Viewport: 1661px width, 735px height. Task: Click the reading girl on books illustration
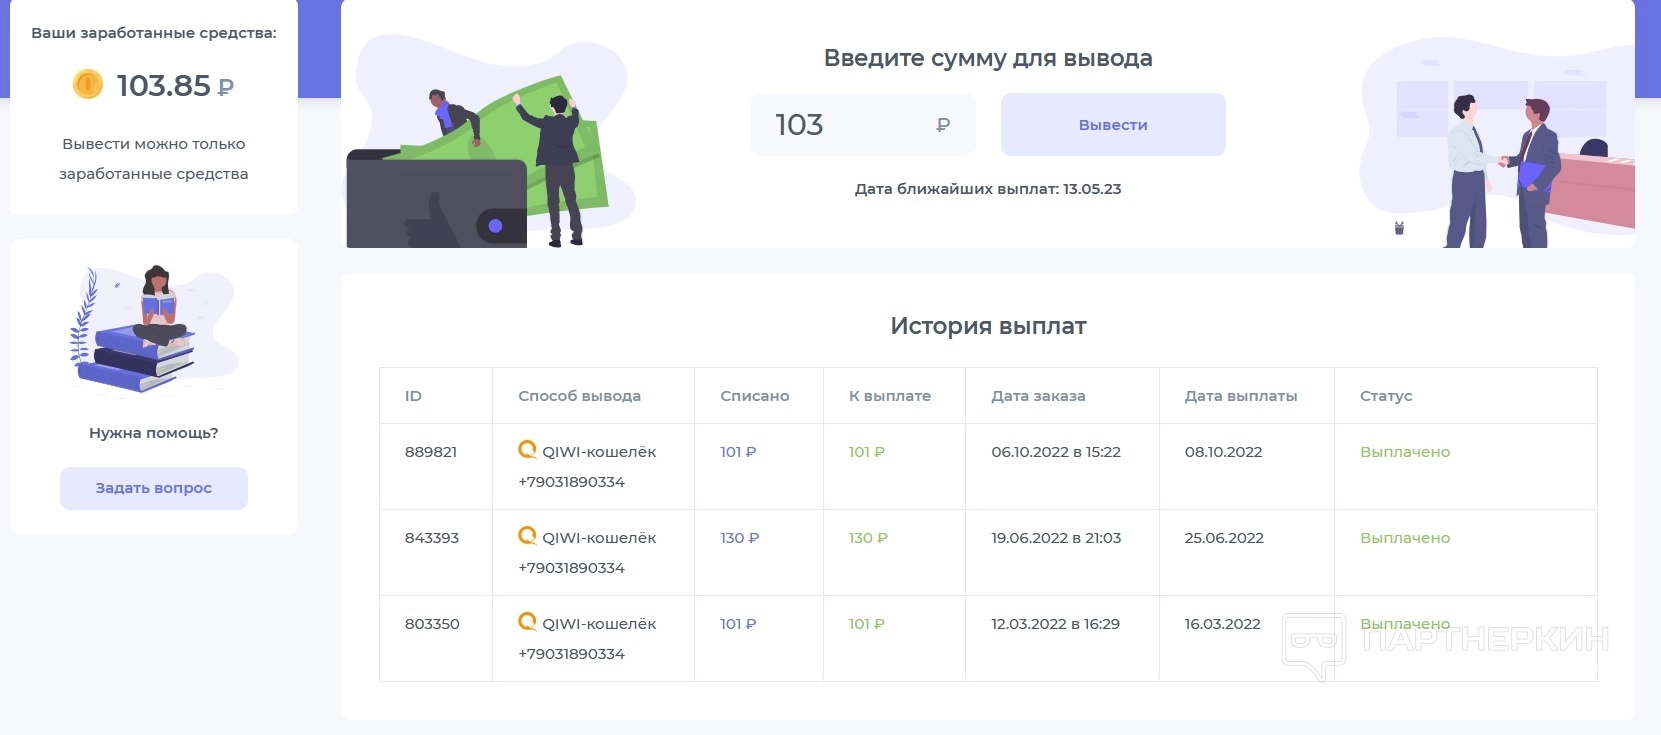[150, 328]
